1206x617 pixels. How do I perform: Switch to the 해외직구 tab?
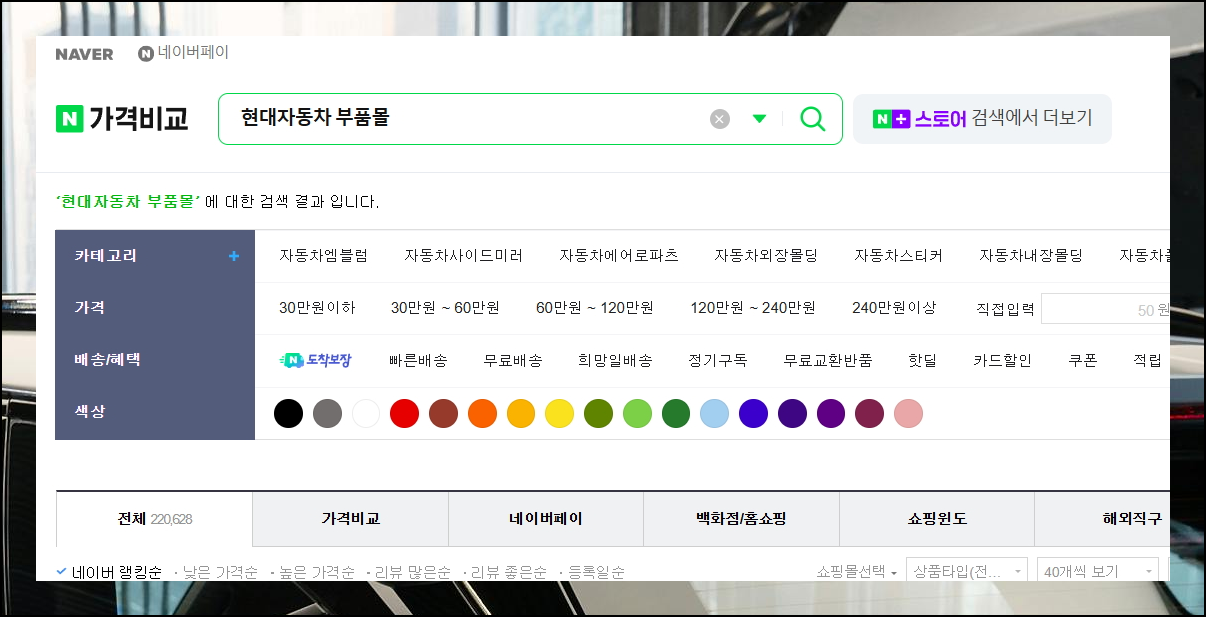coord(1102,519)
